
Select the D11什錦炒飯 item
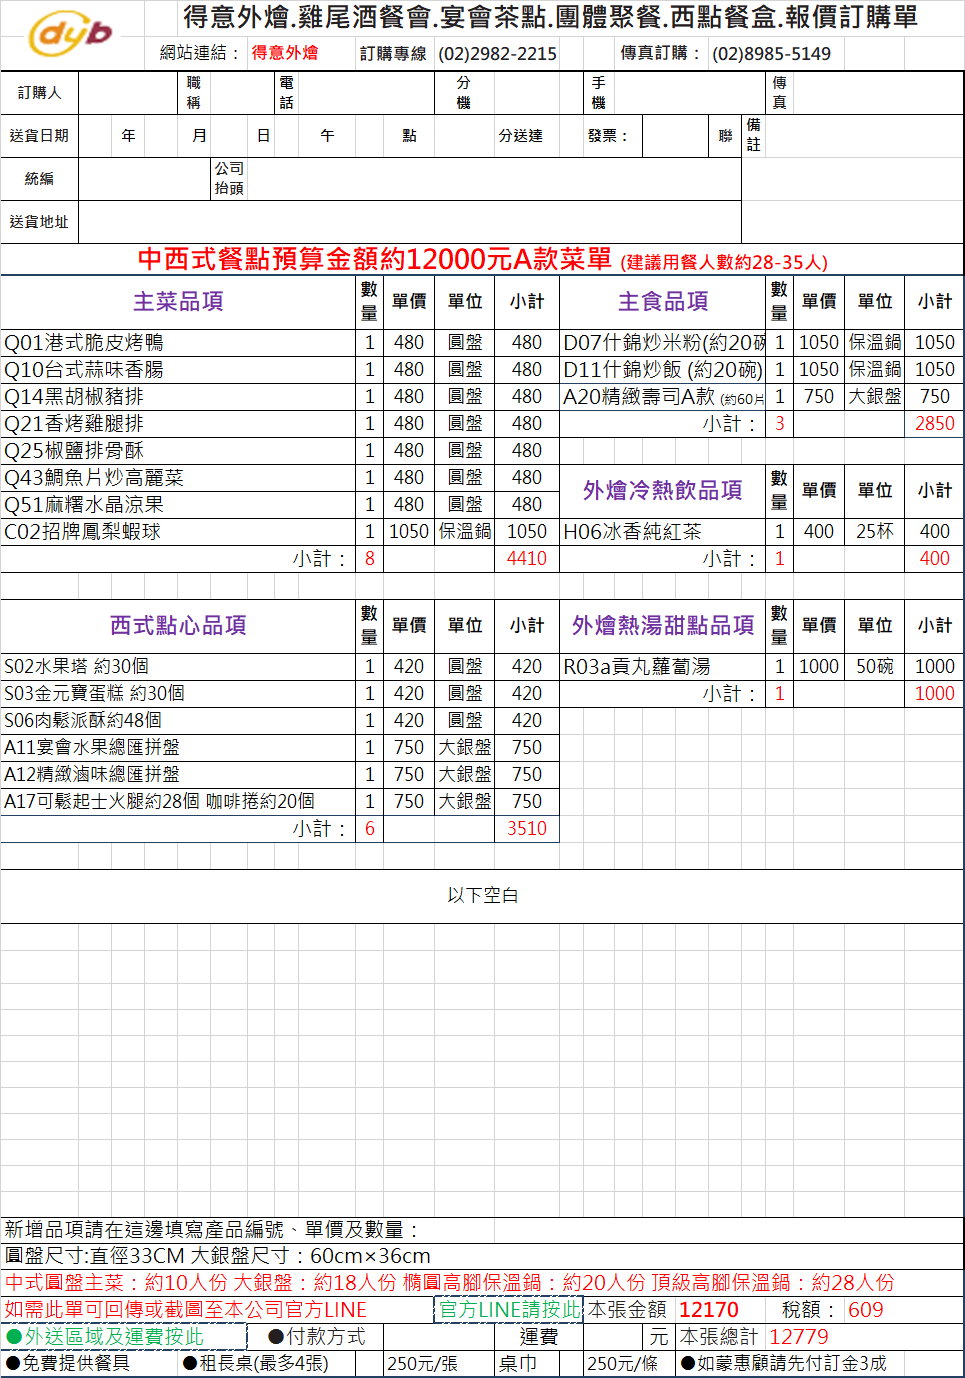click(663, 370)
